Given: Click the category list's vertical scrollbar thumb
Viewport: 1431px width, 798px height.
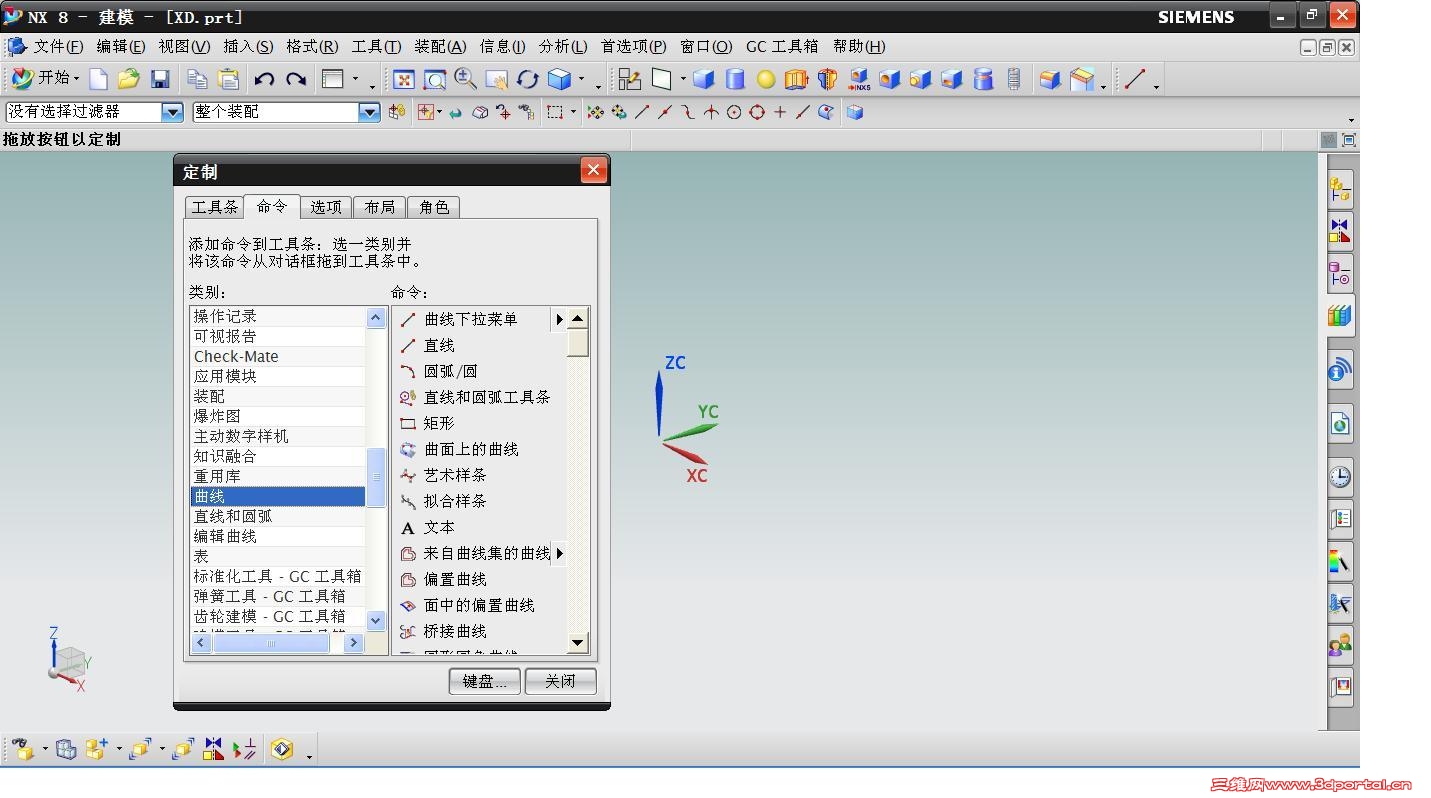Looking at the screenshot, I should (x=376, y=478).
